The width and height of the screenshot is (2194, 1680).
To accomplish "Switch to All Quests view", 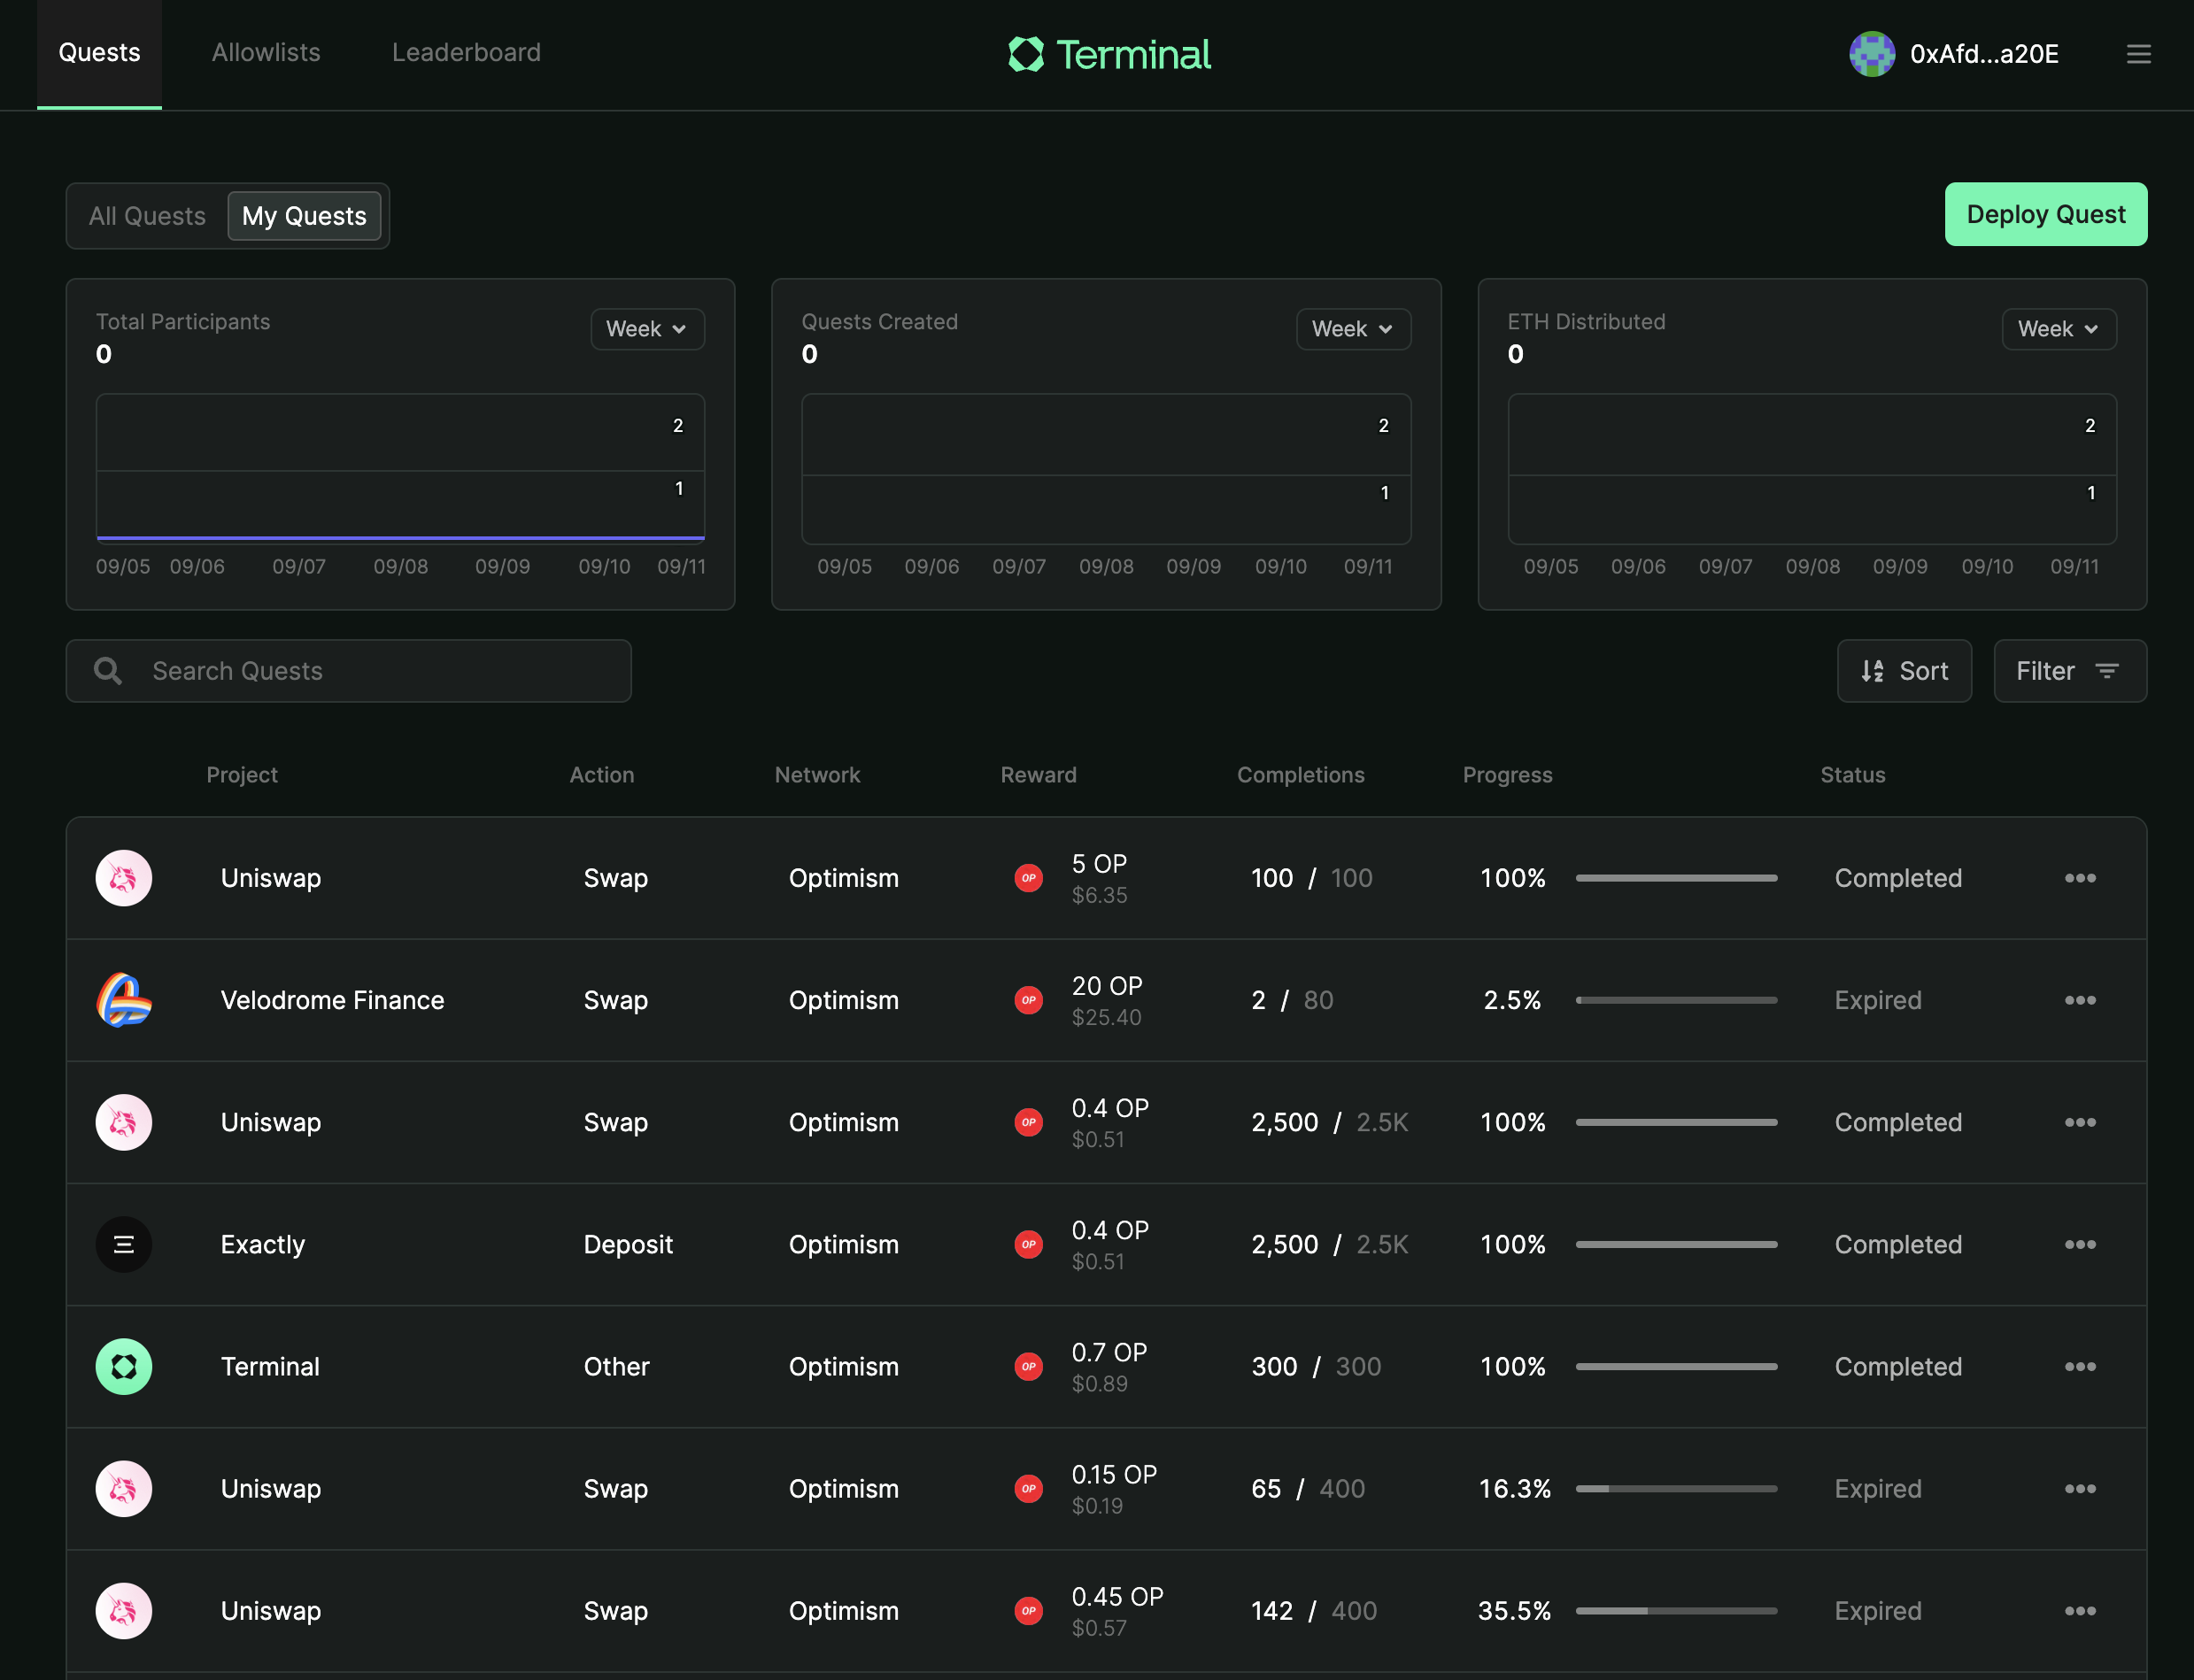I will point(147,216).
